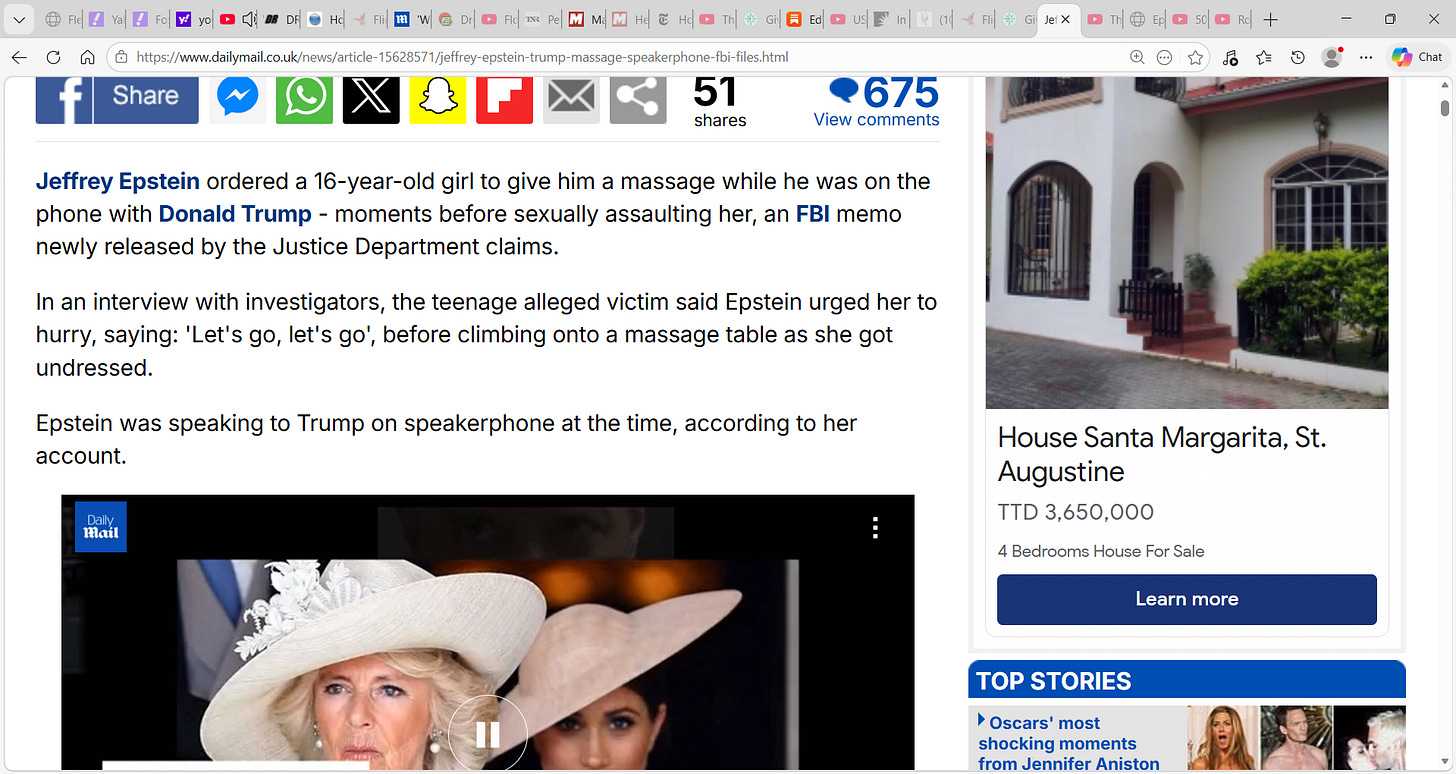Close the current Jeffrey Epstein article tab
Viewport: 1456px width, 774px height.
pyautogui.click(x=1066, y=19)
